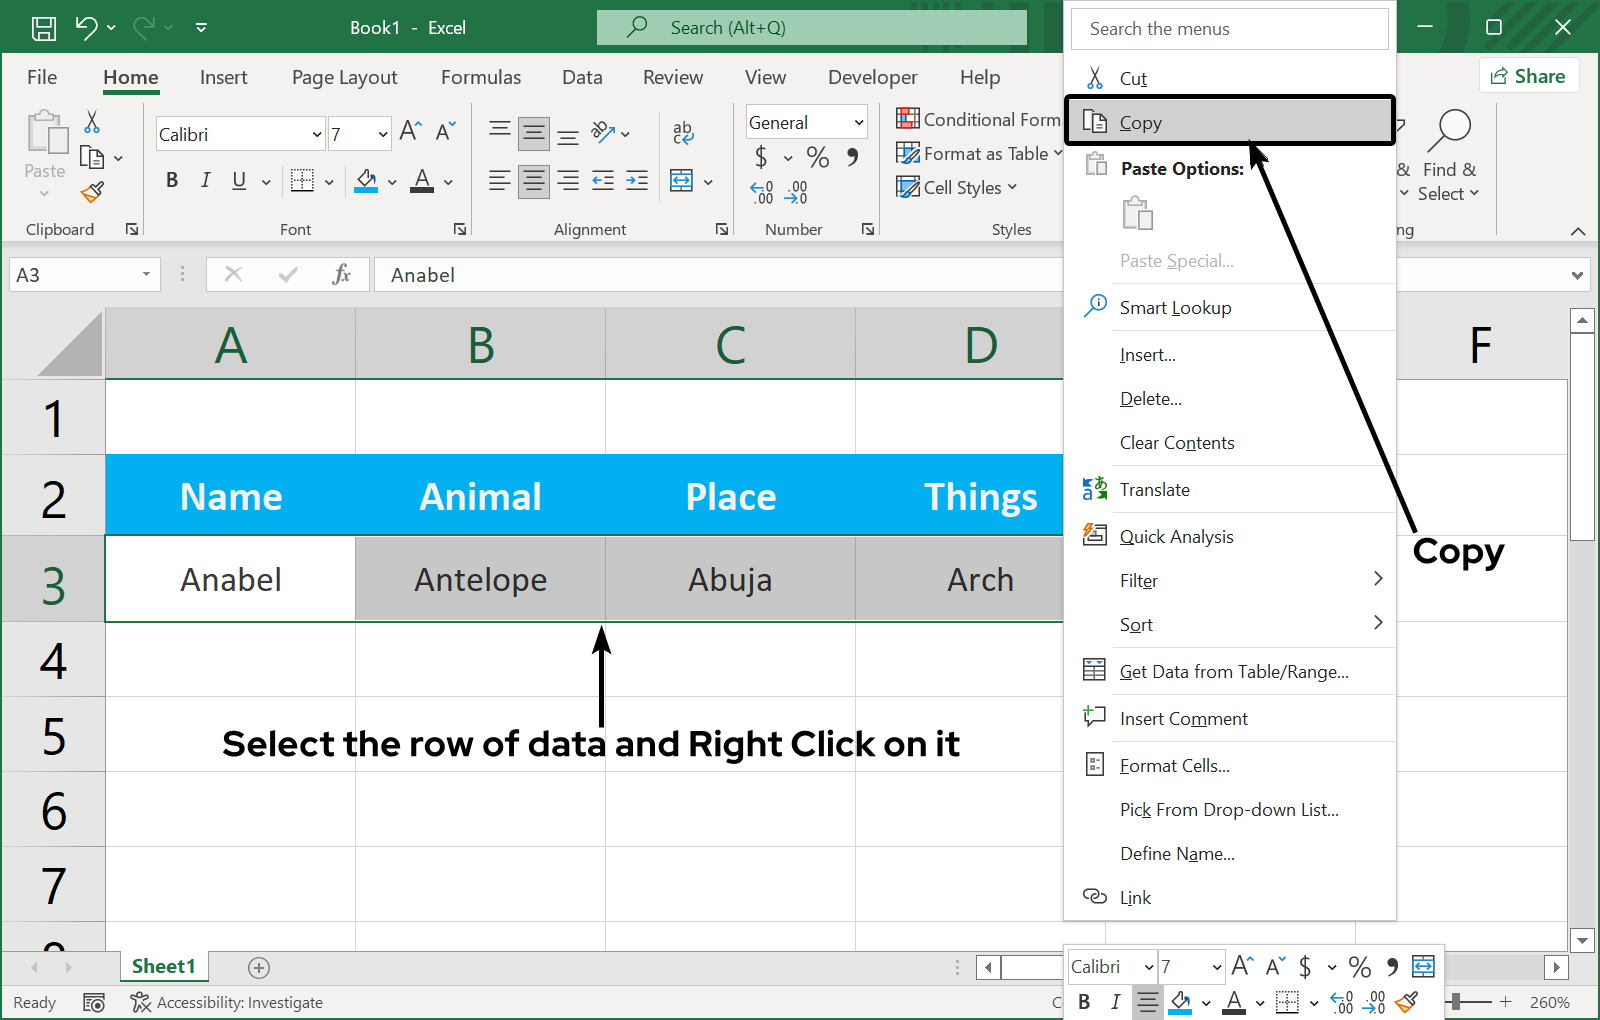The height and width of the screenshot is (1020, 1600).
Task: Click the Percent Style icon in ribbon
Action: coord(818,157)
